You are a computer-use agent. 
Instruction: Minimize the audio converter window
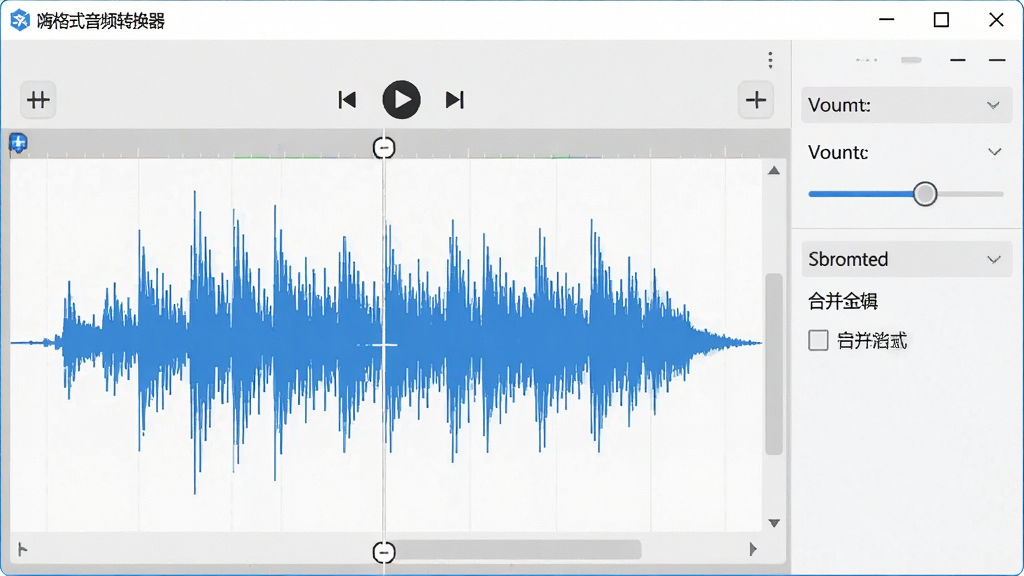[886, 20]
